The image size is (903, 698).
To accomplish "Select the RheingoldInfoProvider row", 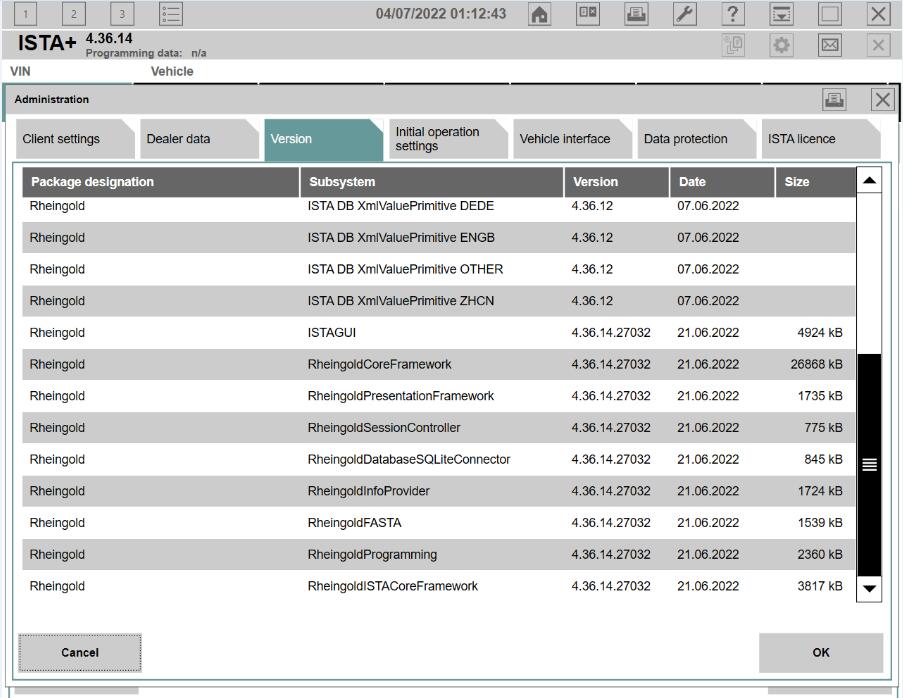I will pyautogui.click(x=439, y=491).
